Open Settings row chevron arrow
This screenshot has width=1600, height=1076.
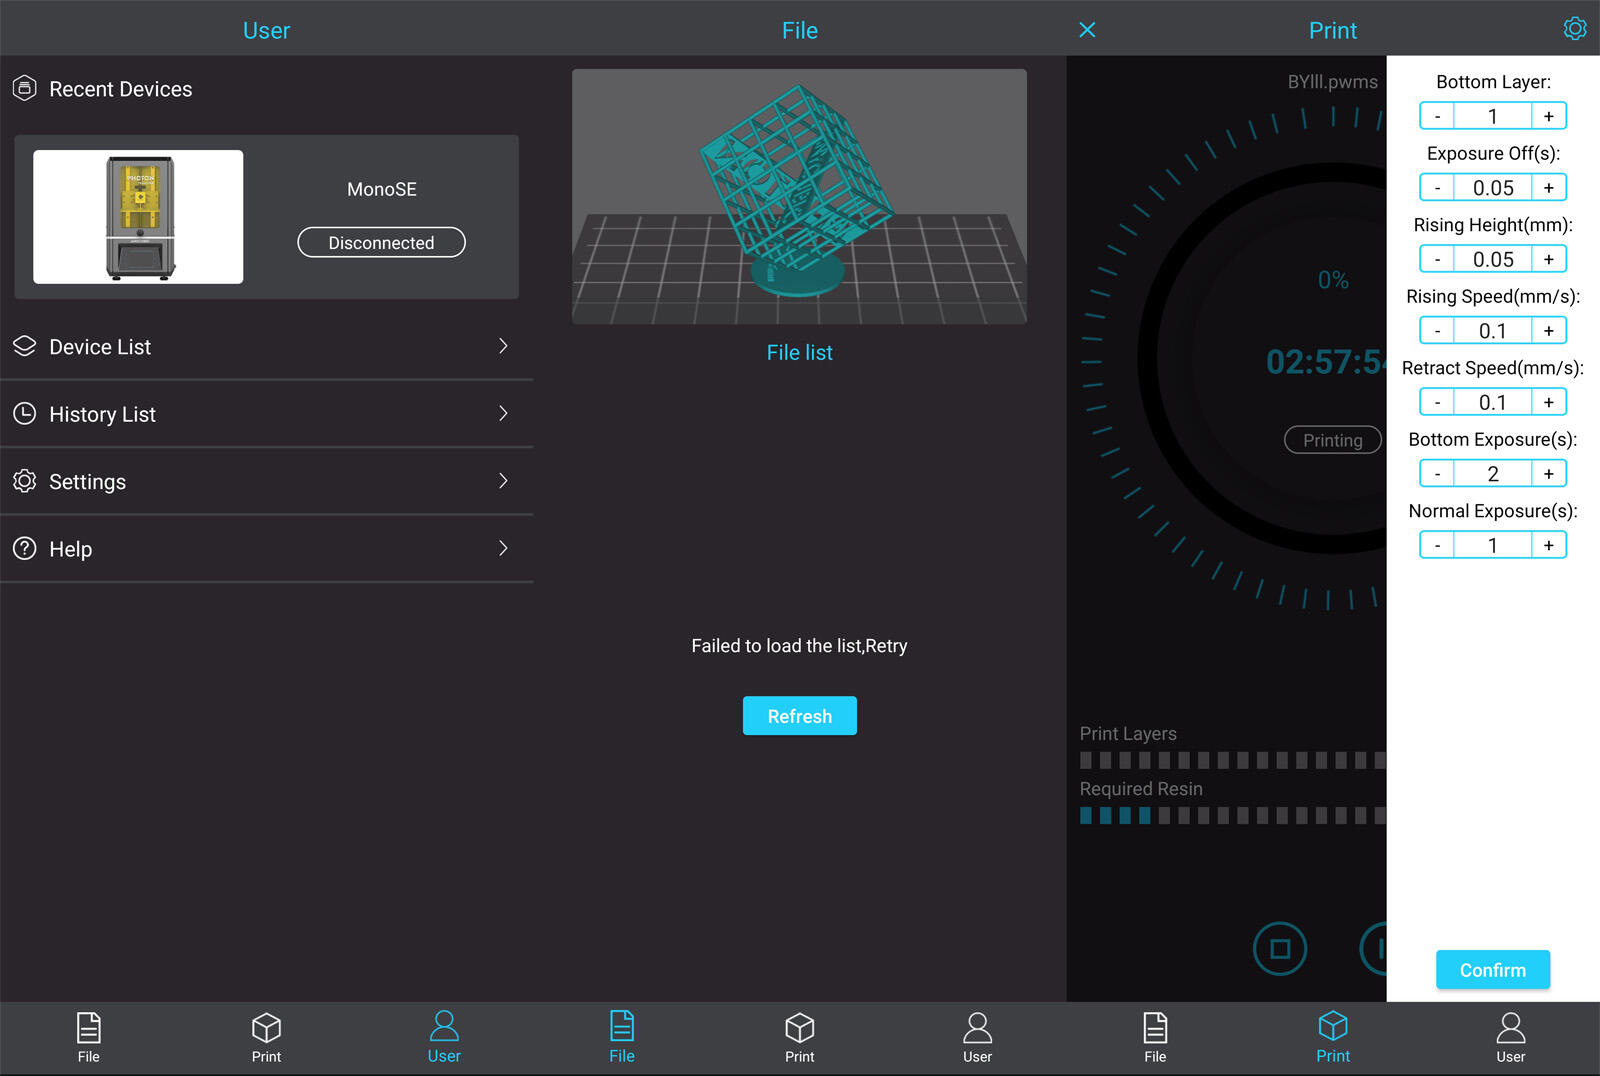503,481
